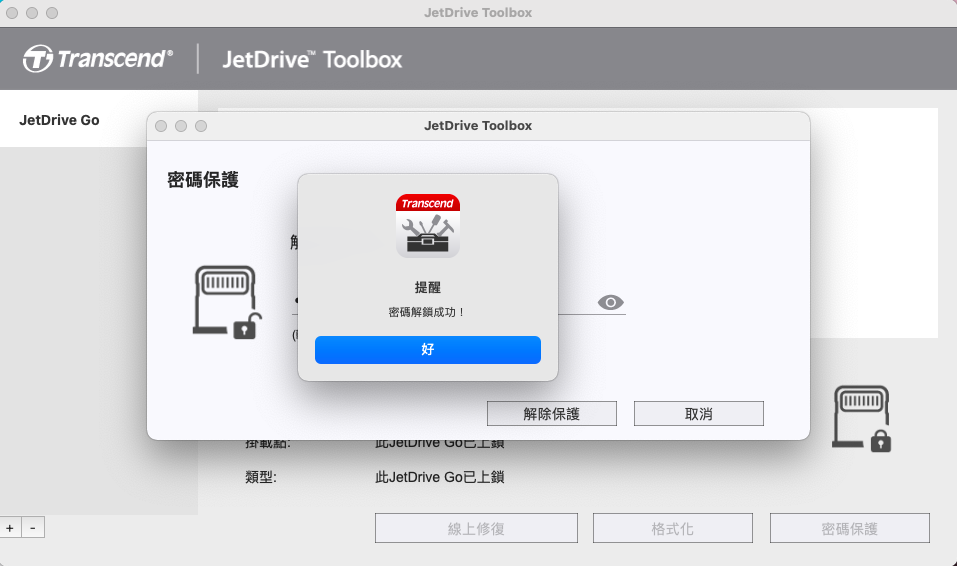
Task: Click the unlocked drive icon in the password dialog
Action: 227,302
